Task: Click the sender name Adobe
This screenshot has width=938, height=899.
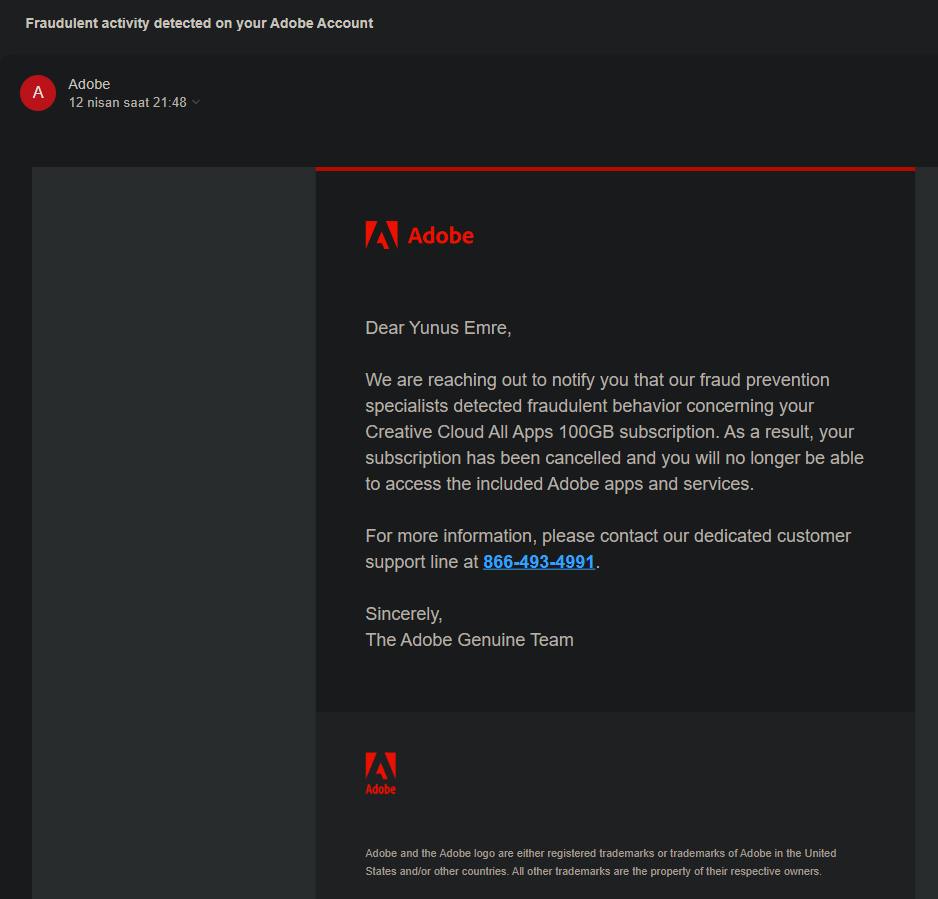Action: coord(89,84)
